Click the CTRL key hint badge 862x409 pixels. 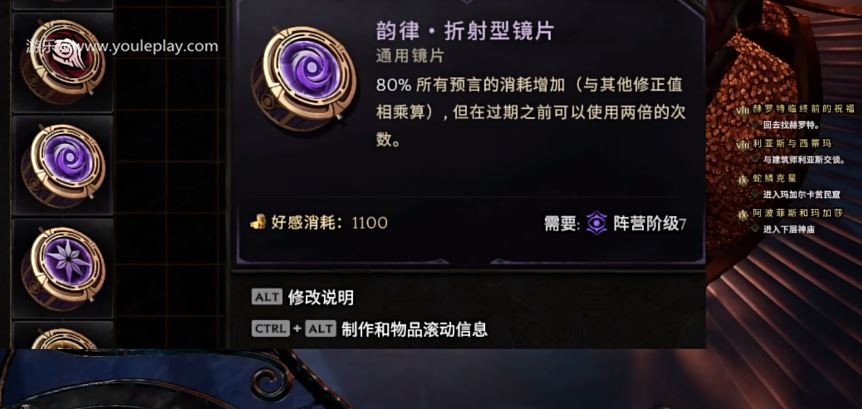270,329
